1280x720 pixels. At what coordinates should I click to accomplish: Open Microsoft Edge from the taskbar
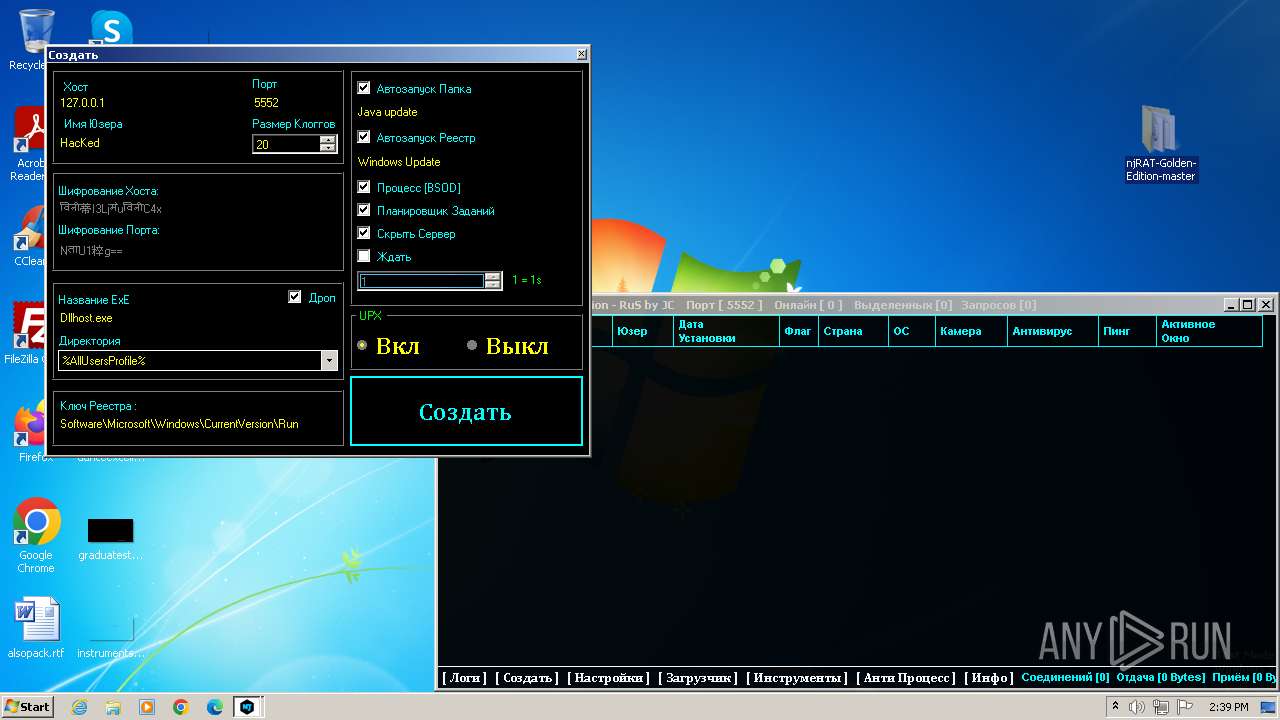click(x=215, y=707)
